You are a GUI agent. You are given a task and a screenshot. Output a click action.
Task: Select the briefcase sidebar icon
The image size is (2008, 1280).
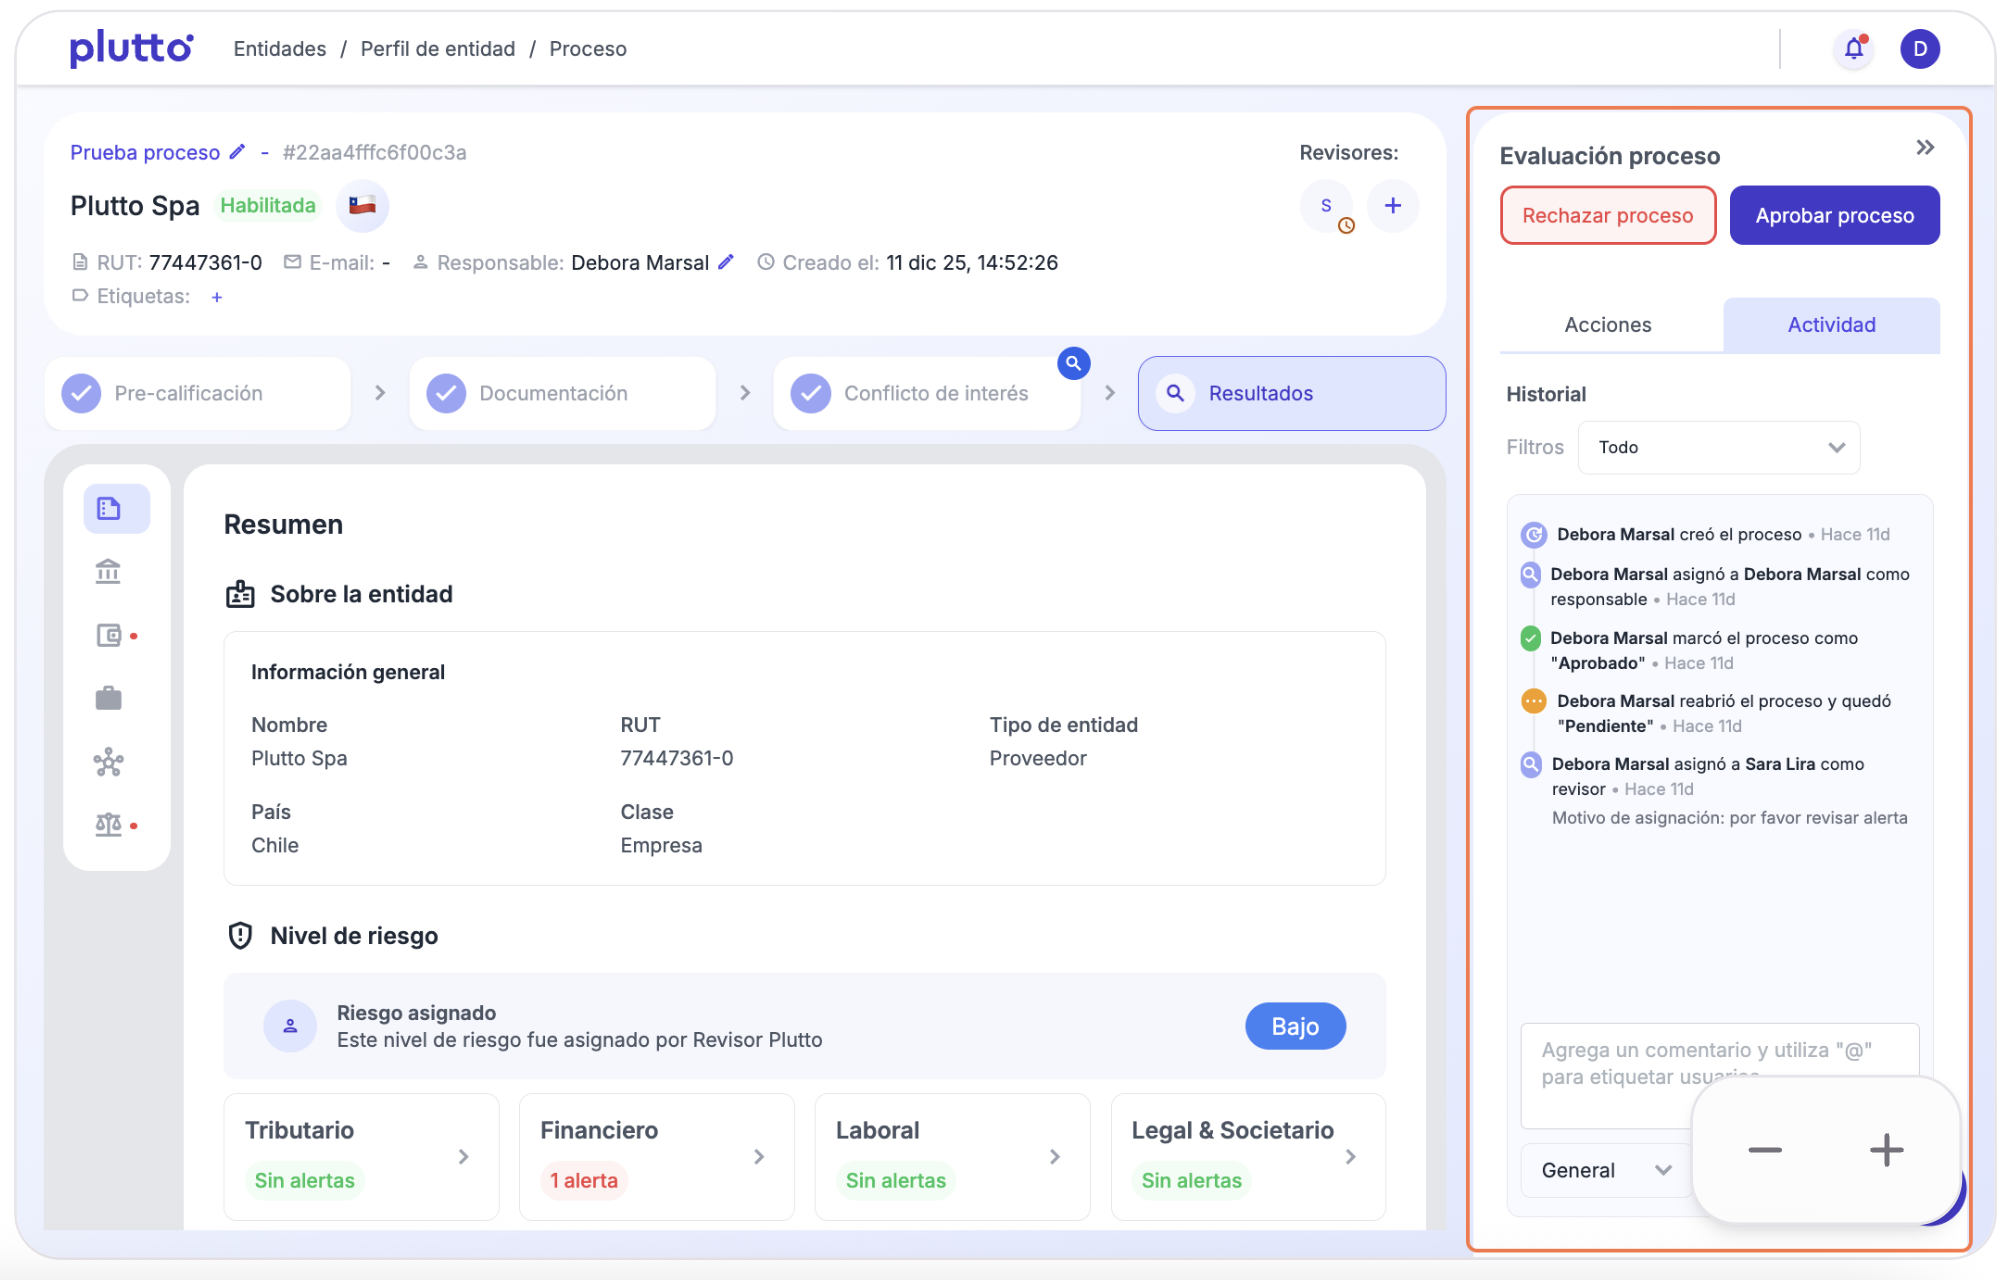[108, 698]
